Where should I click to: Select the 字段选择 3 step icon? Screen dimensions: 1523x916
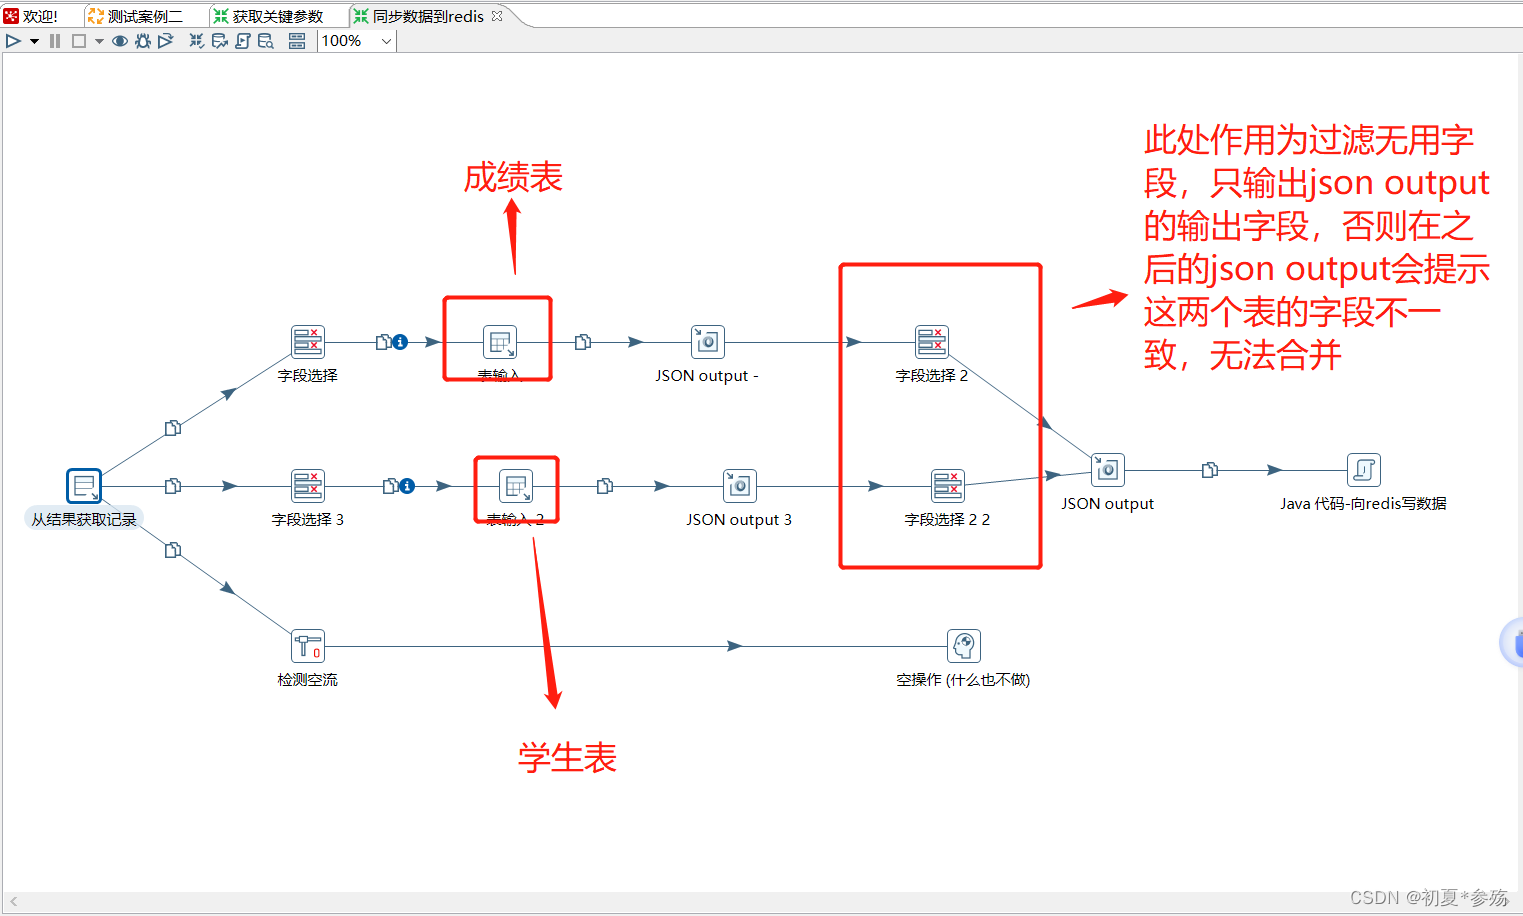click(308, 486)
